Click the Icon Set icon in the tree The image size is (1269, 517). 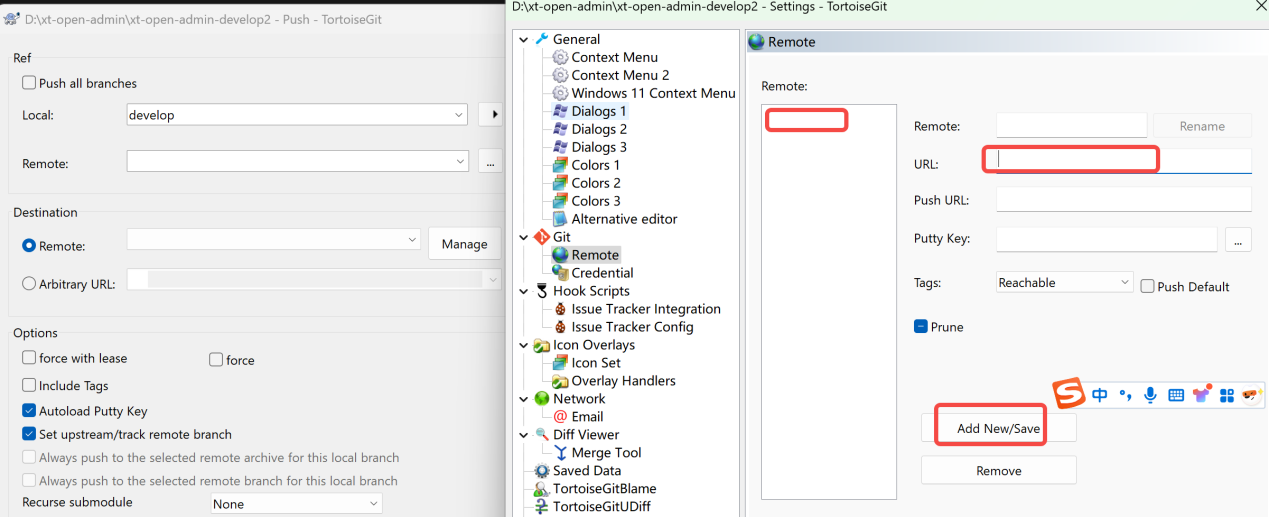(560, 363)
